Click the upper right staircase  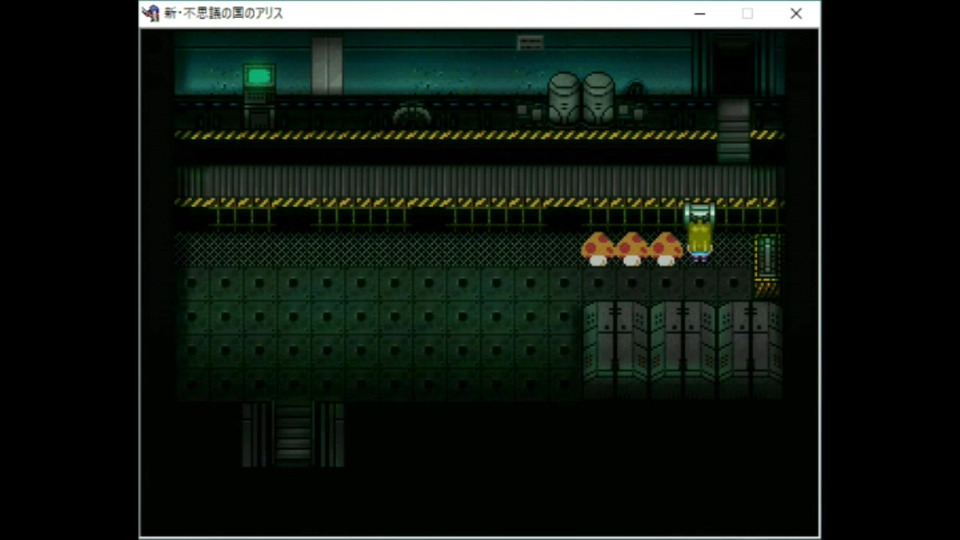[733, 132]
